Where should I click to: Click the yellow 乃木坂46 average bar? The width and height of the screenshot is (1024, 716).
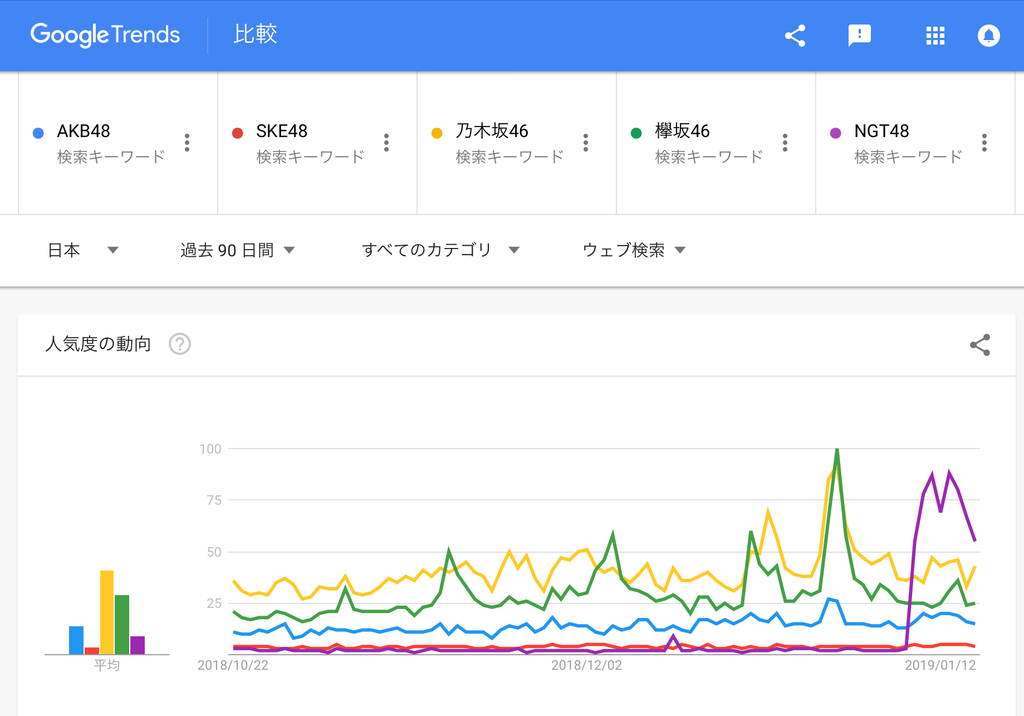point(106,612)
